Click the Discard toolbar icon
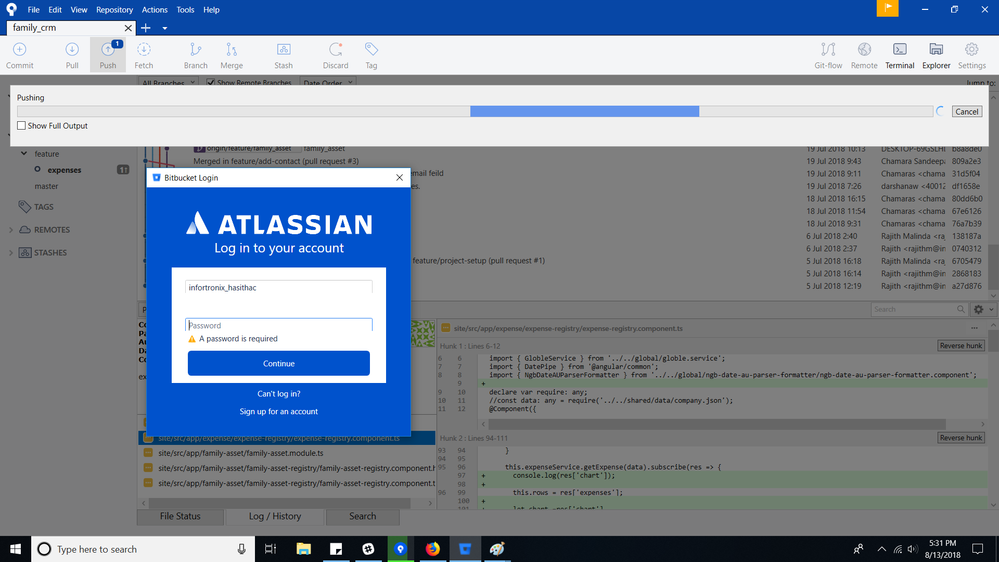 click(335, 55)
